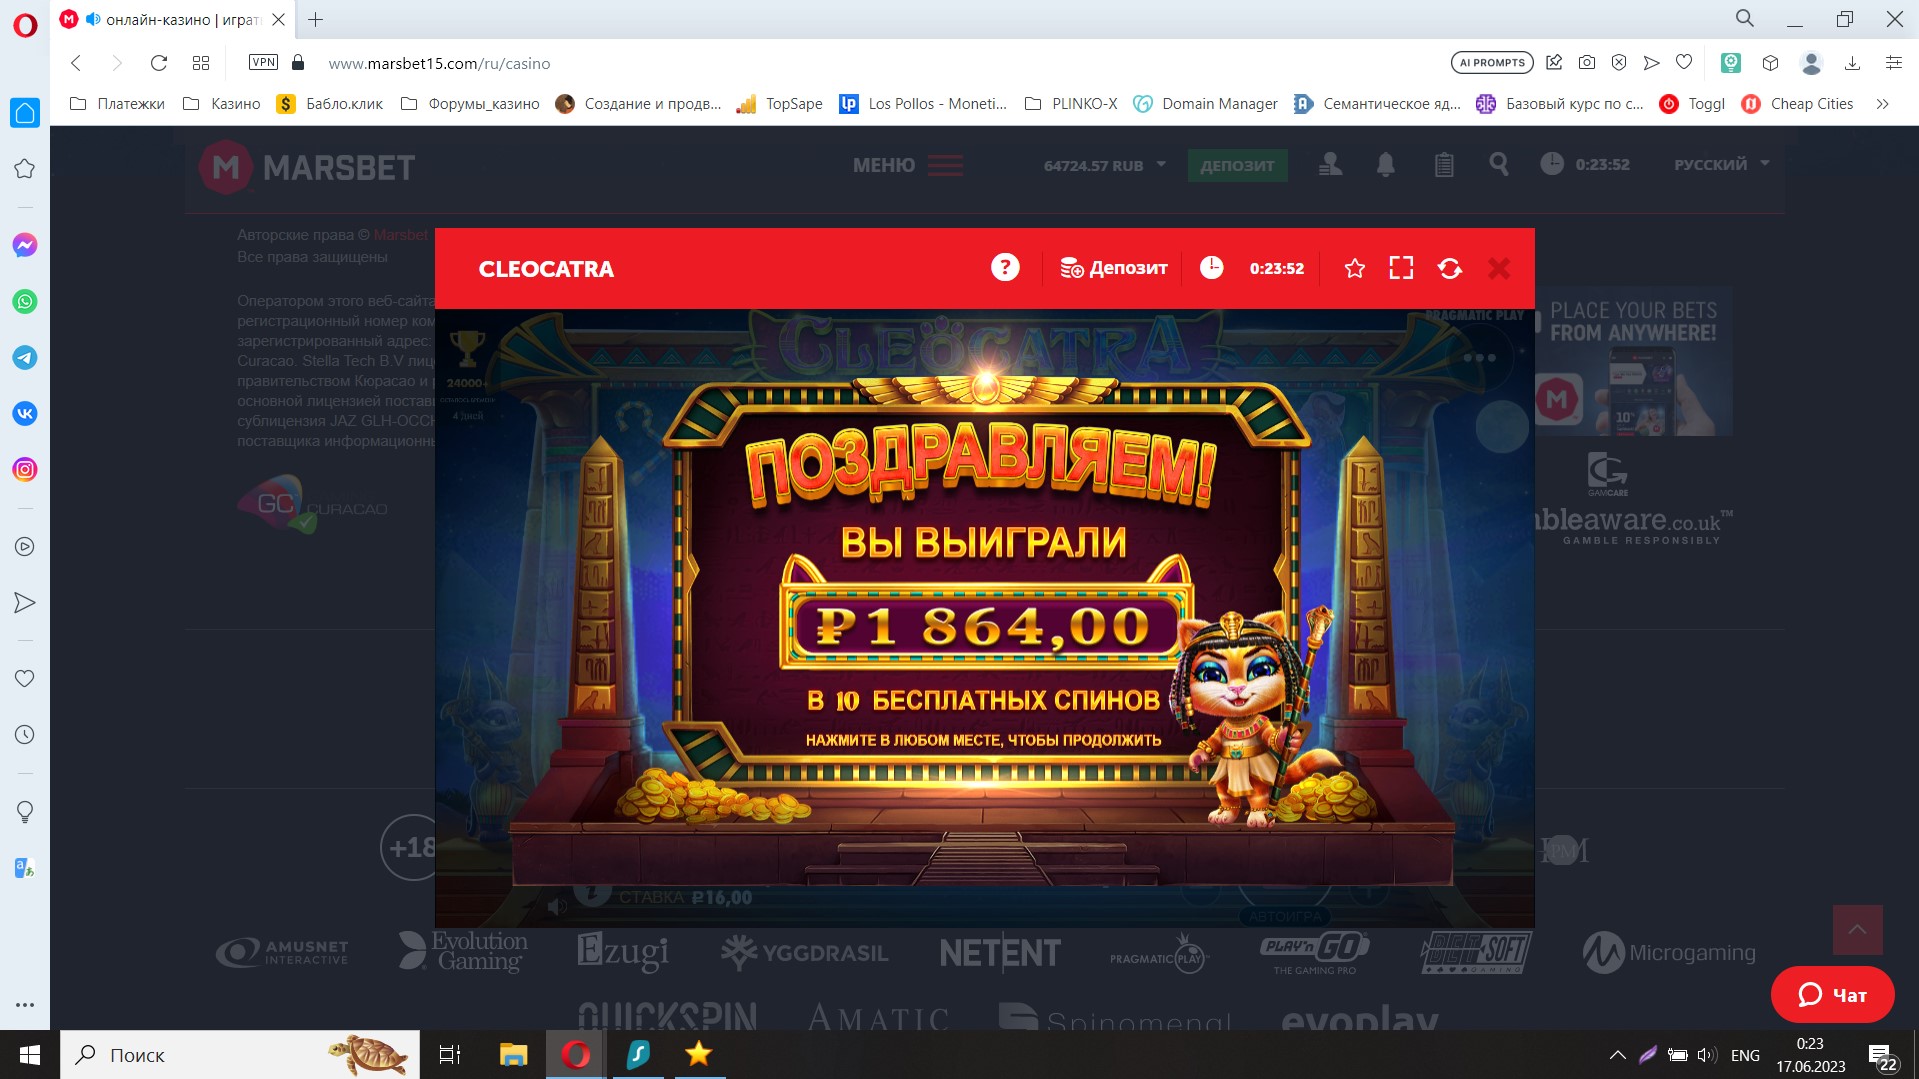Viewport: 1919px width, 1079px height.
Task: Open site search magnifier on Marsbet
Action: pos(1498,164)
